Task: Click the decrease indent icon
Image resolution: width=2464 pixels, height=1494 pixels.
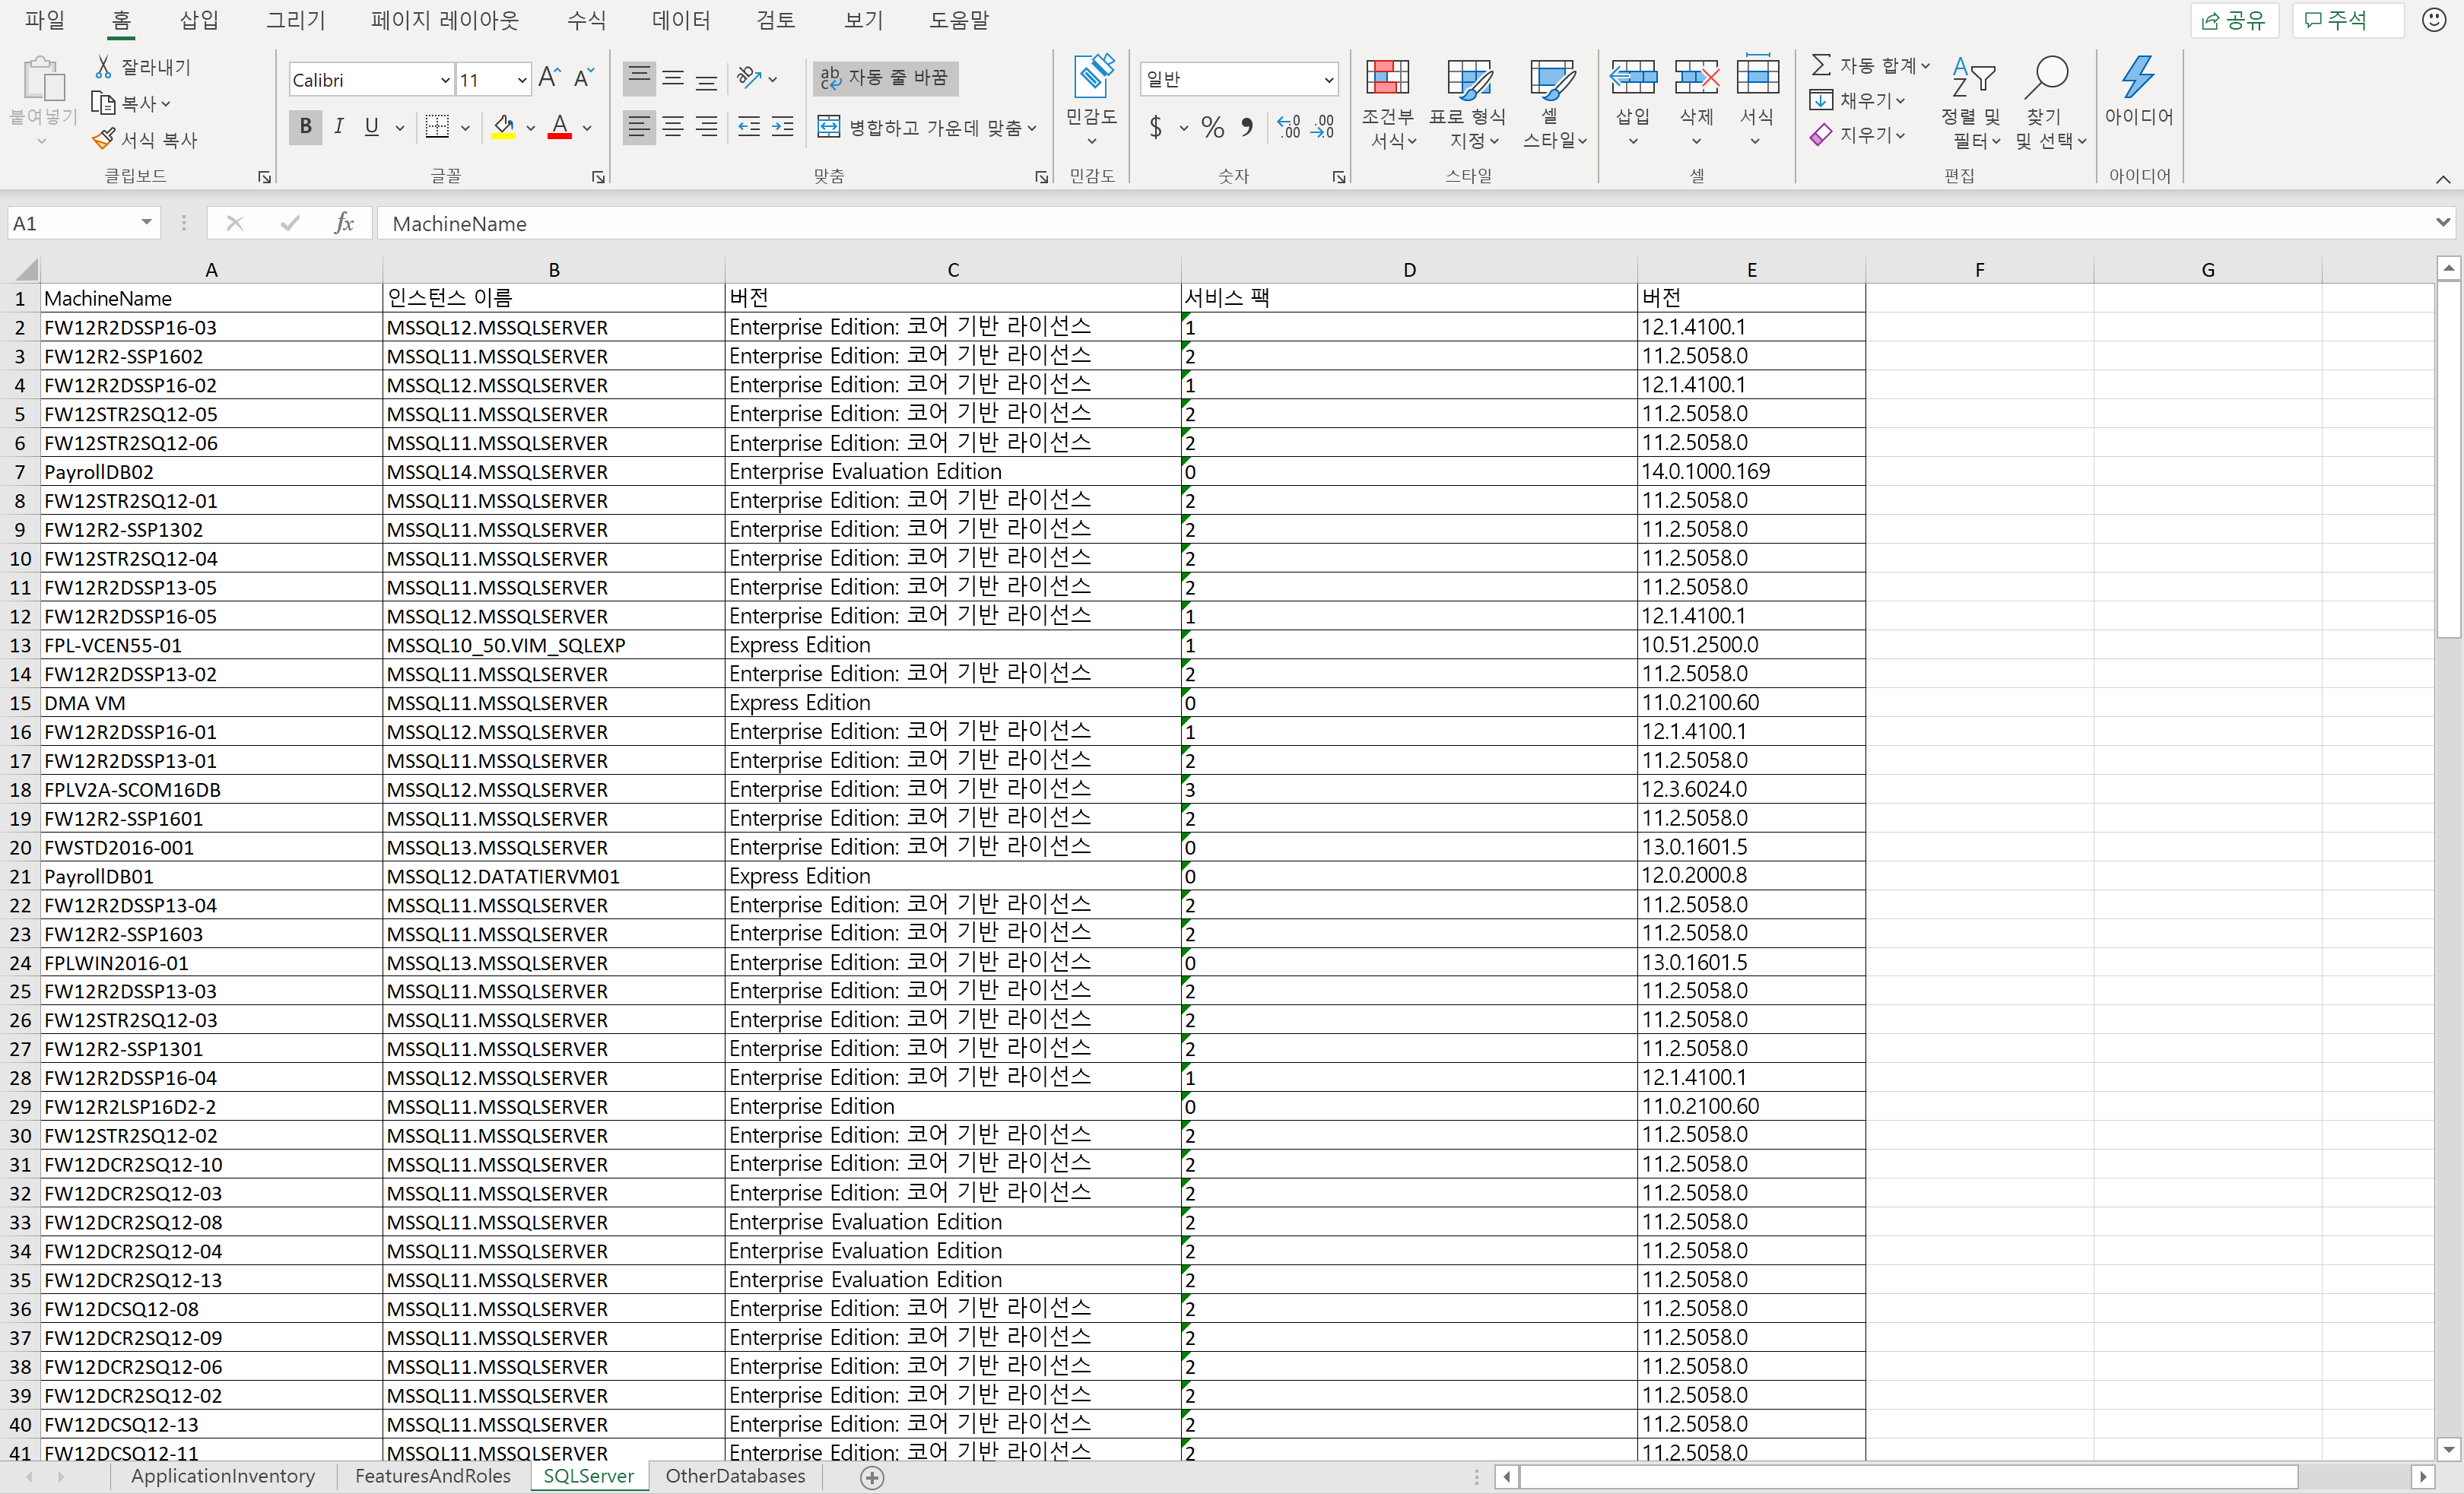Action: (748, 127)
